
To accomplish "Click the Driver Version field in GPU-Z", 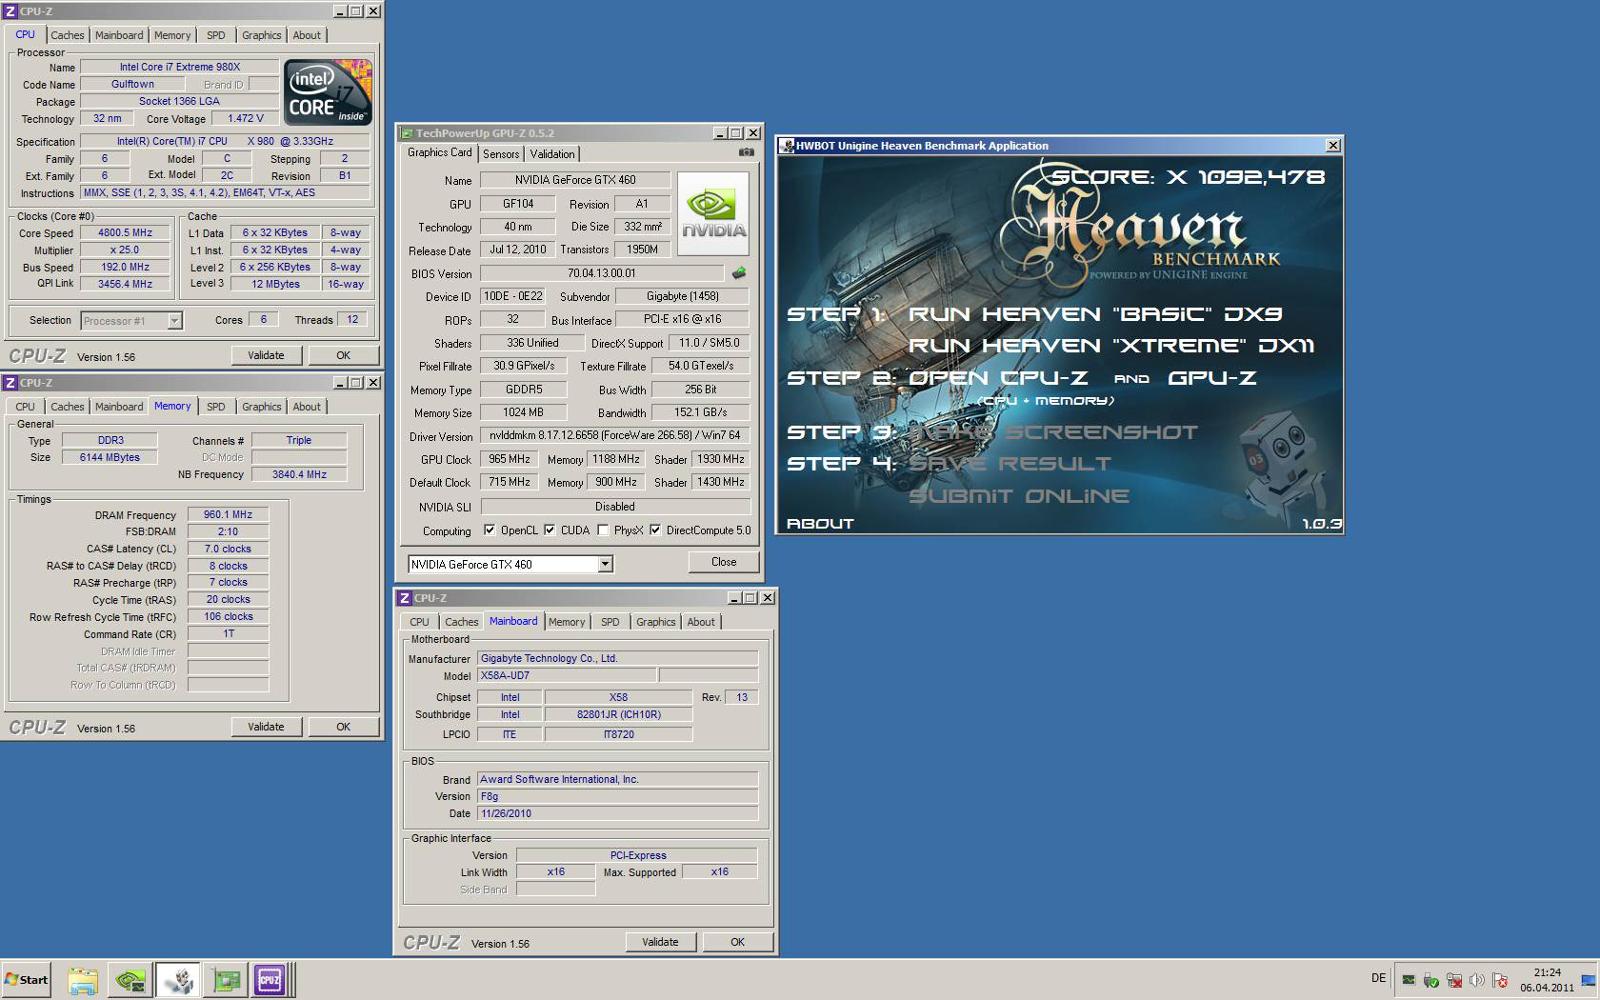I will point(615,436).
